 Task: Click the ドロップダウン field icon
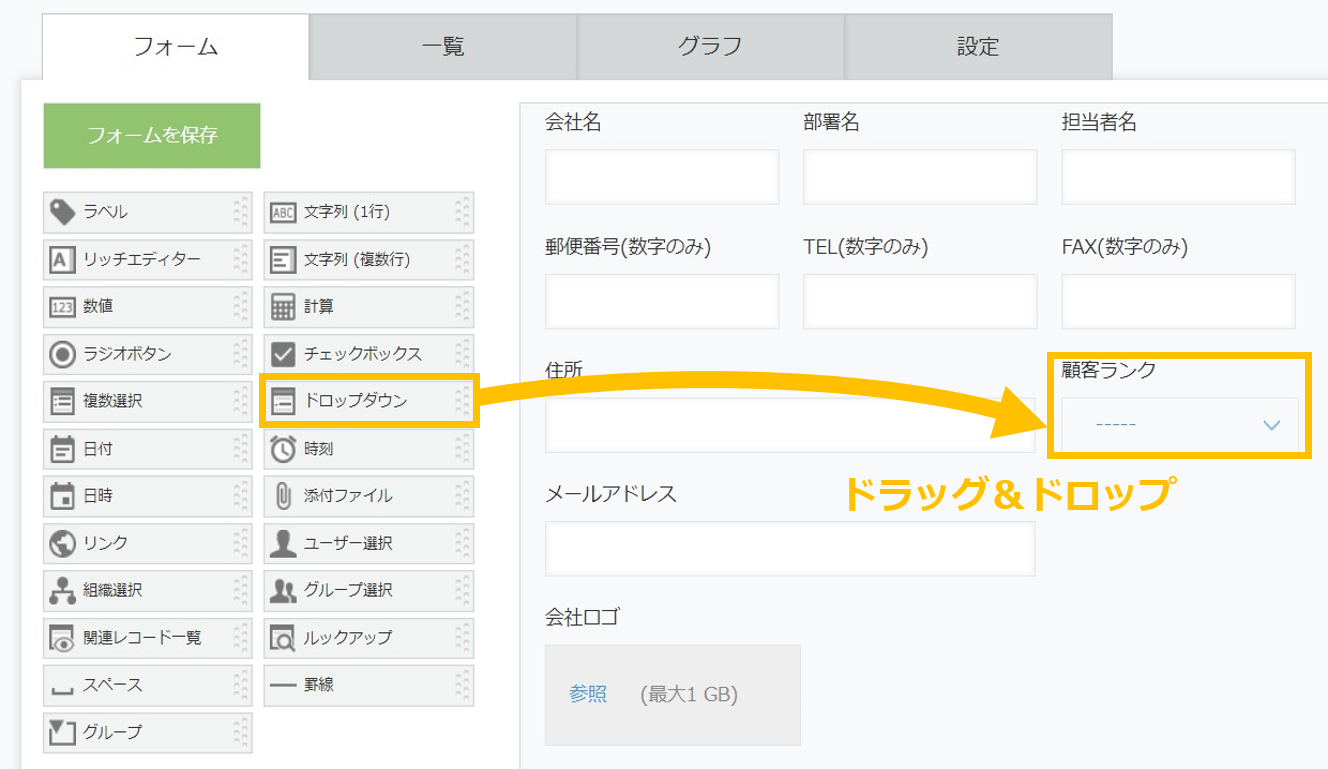pos(283,402)
